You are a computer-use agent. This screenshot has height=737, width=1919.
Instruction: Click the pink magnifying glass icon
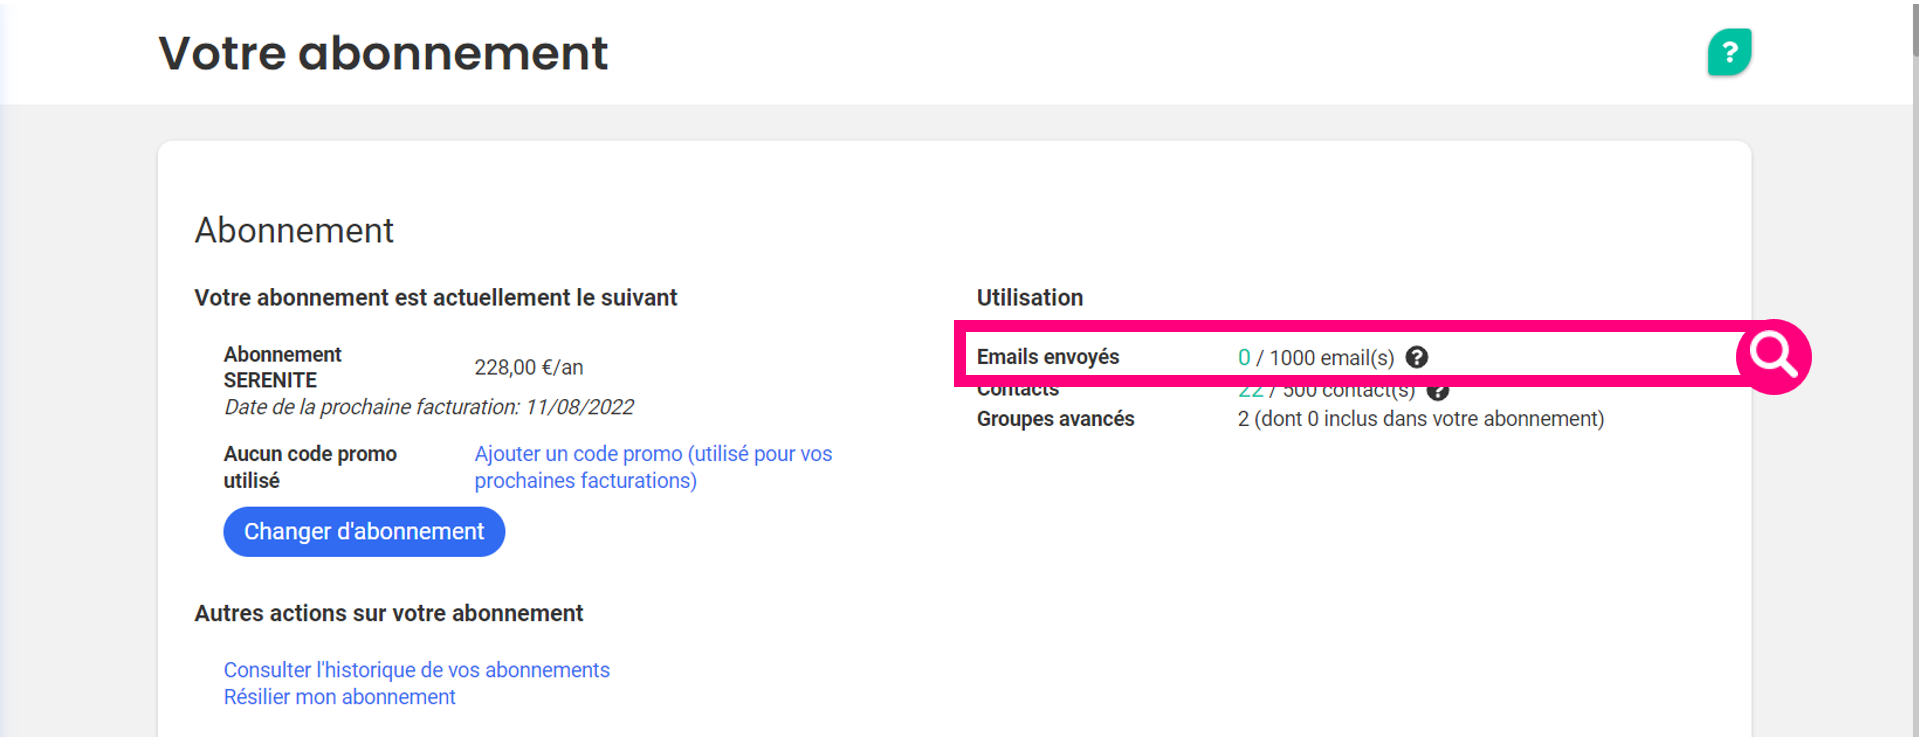(1773, 356)
